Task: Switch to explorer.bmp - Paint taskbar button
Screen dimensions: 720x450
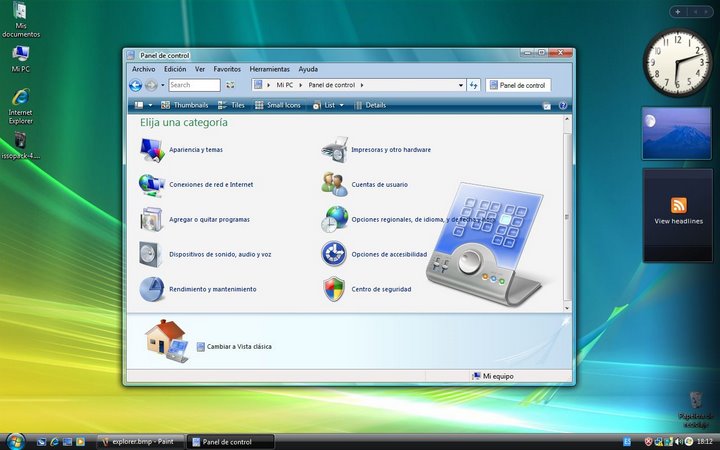Action: 141,442
